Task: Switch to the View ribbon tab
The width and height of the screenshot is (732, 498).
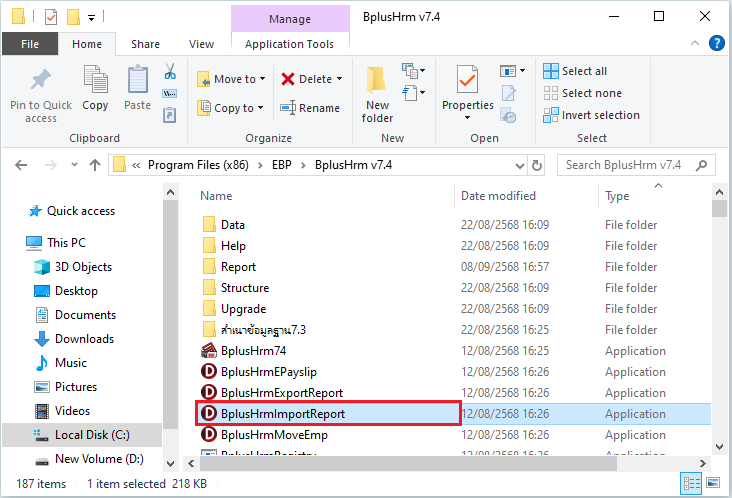Action: (x=201, y=44)
